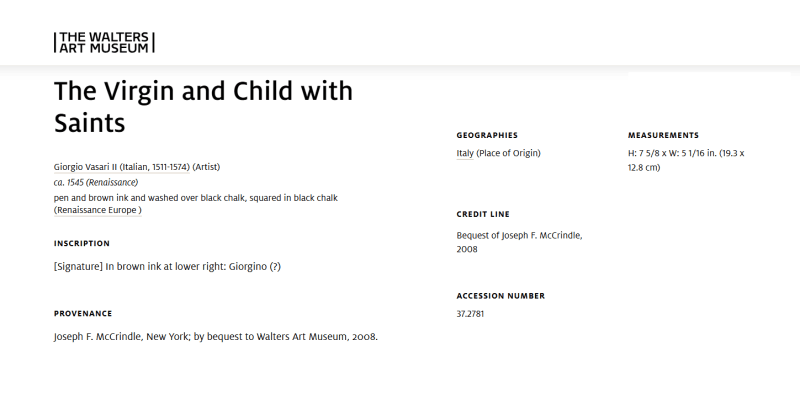Click the Accession Number heading
This screenshot has height=404, width=800.
click(x=501, y=296)
